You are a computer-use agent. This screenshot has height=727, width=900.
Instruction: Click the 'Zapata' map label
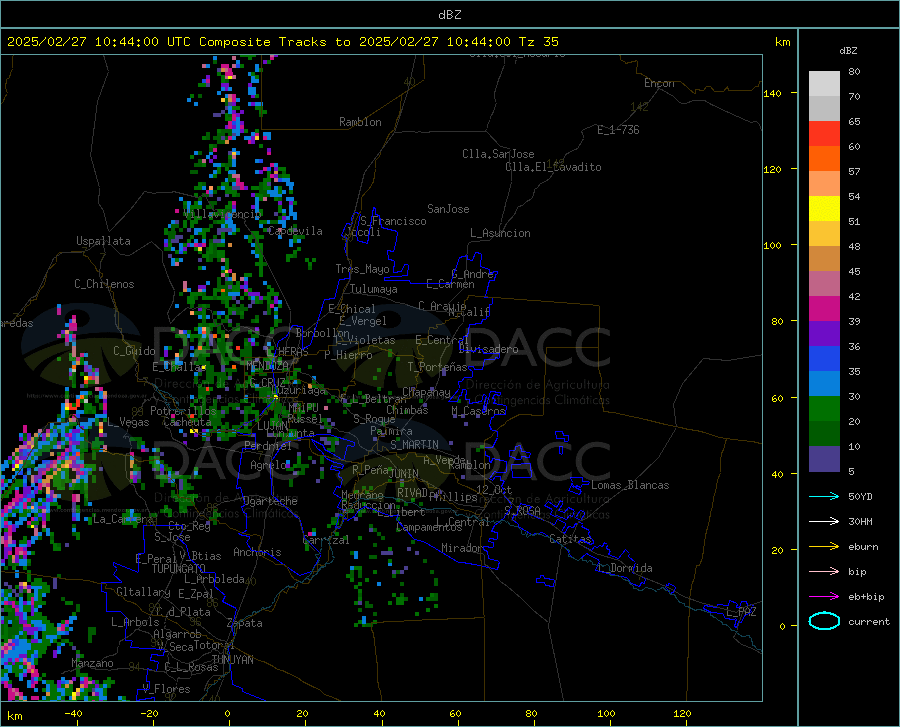[x=245, y=623]
